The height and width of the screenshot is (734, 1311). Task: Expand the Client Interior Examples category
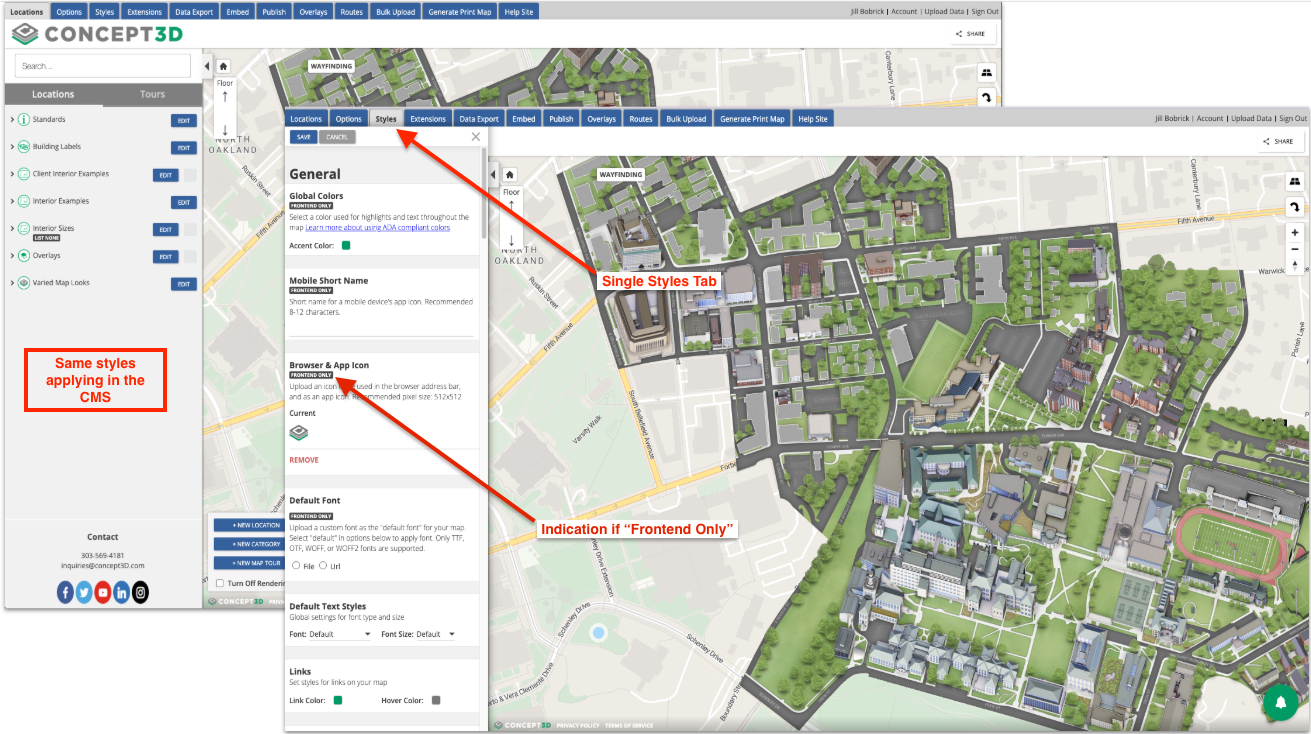11,174
